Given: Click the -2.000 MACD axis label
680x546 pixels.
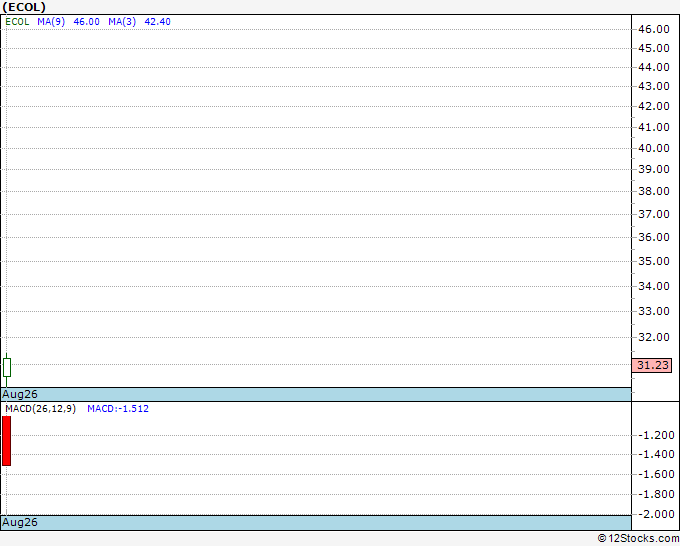Looking at the screenshot, I should (x=657, y=514).
